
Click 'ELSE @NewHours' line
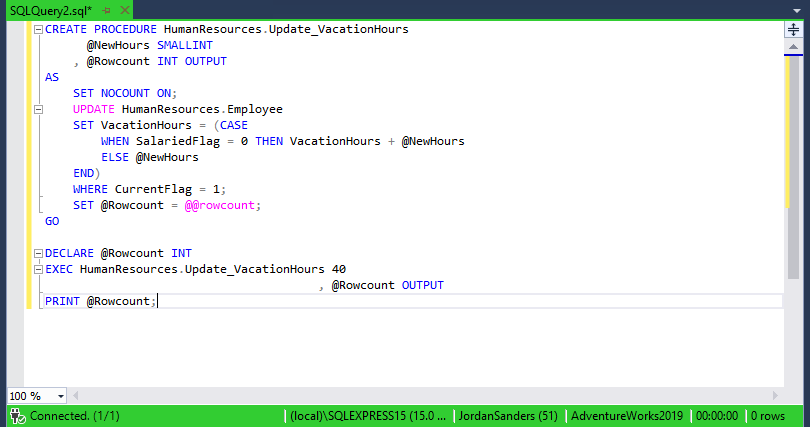pyautogui.click(x=150, y=157)
